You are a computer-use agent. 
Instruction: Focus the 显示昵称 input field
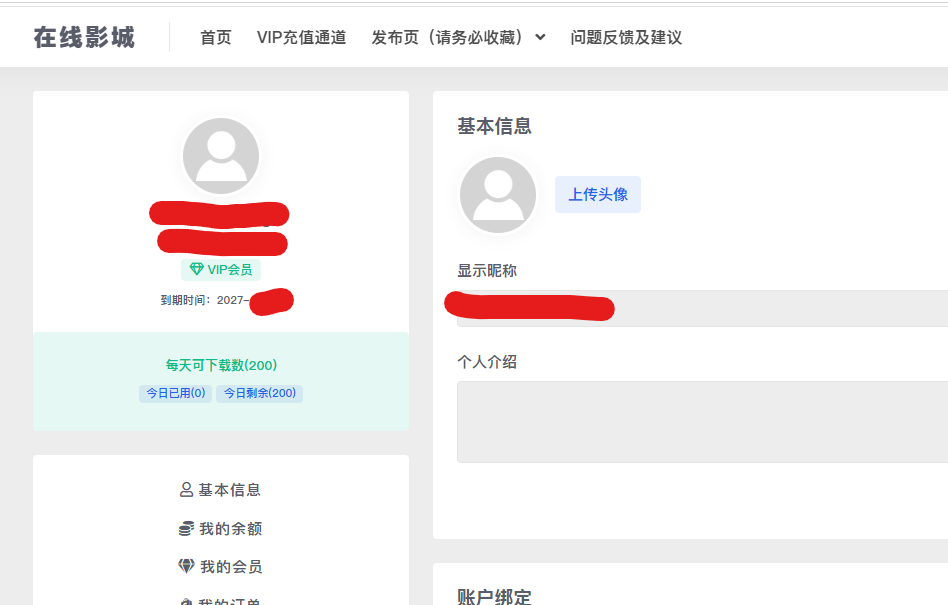click(703, 308)
